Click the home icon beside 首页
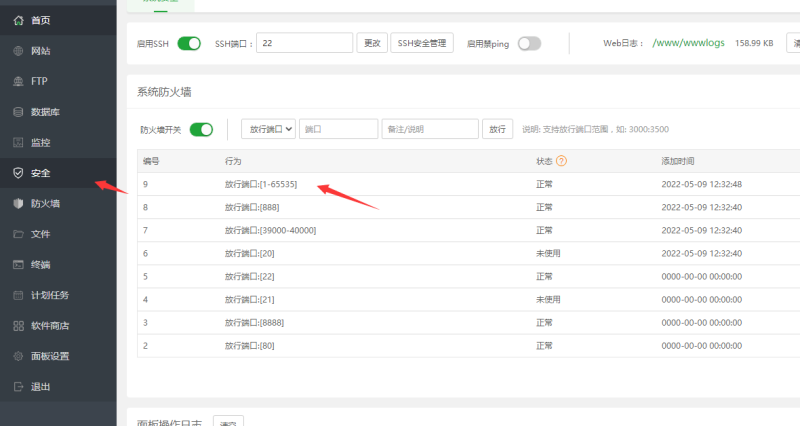 (x=17, y=20)
